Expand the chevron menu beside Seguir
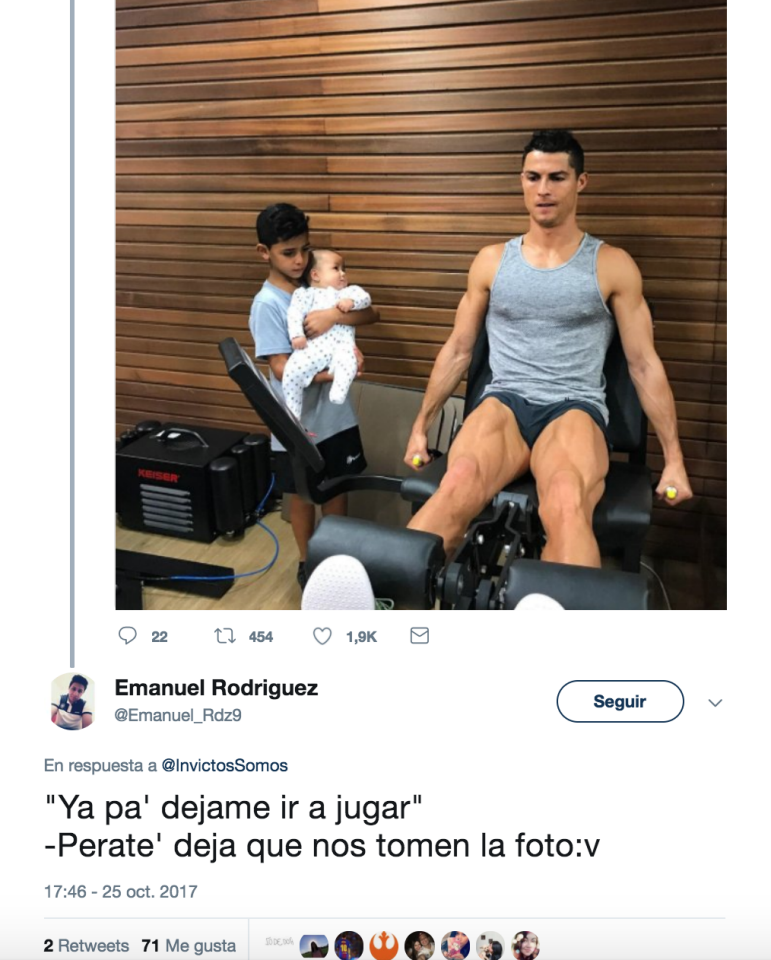771x960 pixels. coord(715,702)
